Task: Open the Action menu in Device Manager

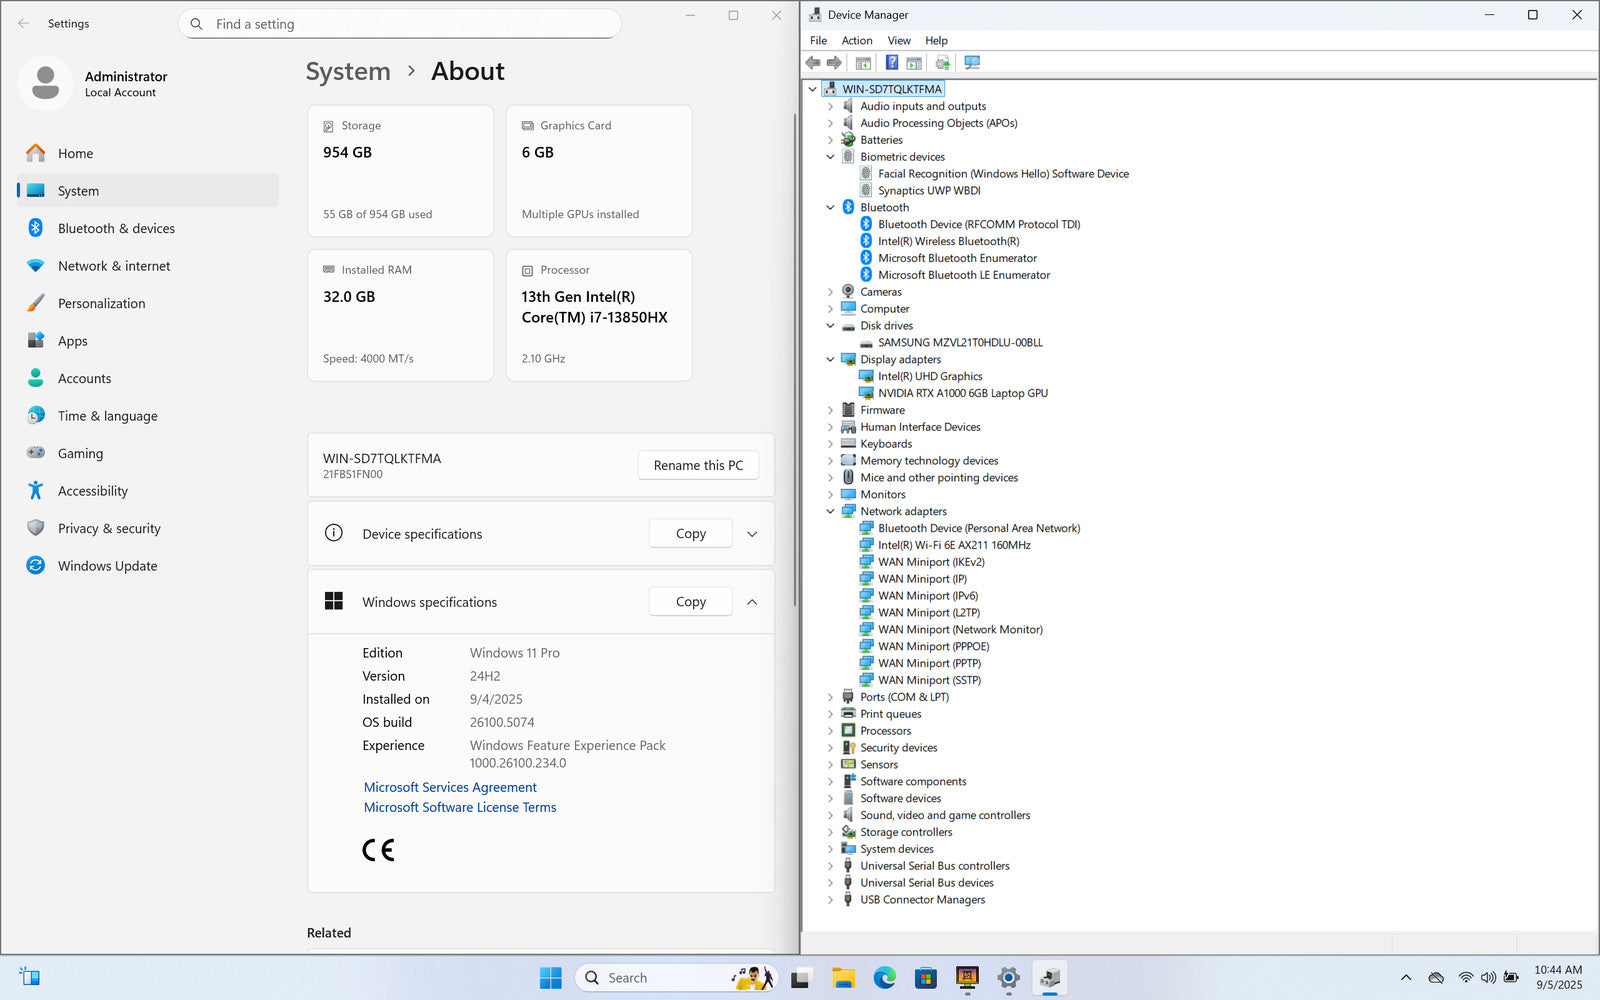Action: [x=856, y=41]
